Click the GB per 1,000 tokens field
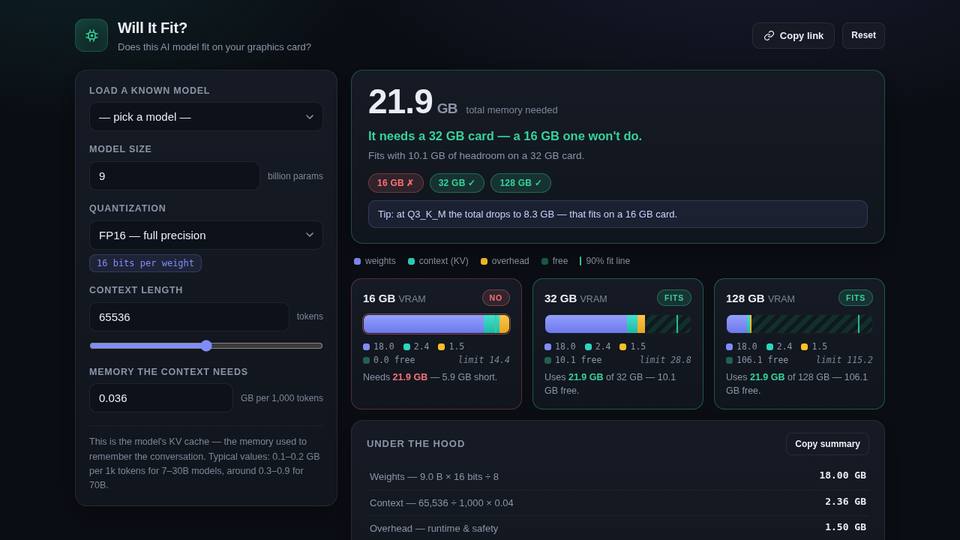 161,398
